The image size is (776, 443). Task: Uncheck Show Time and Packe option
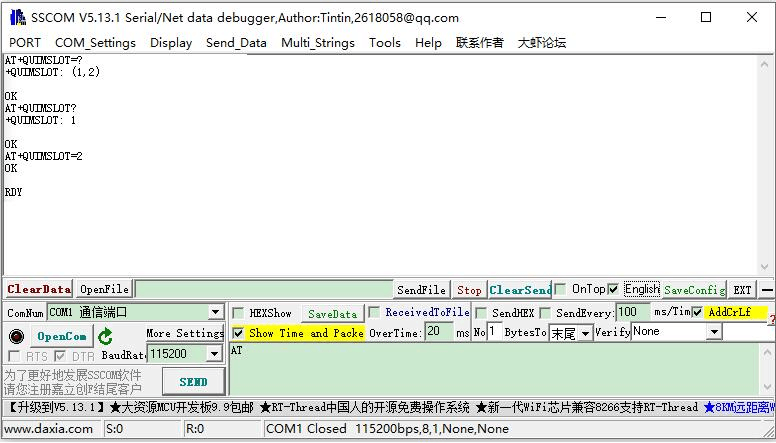pyautogui.click(x=238, y=333)
